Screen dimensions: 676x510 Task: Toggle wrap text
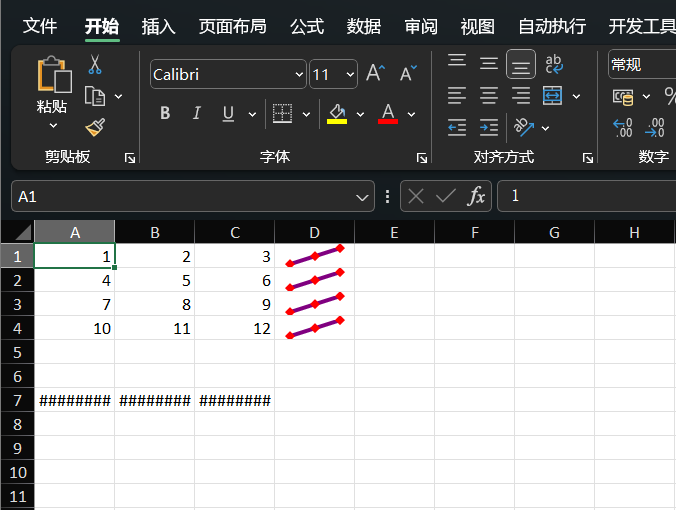point(554,64)
